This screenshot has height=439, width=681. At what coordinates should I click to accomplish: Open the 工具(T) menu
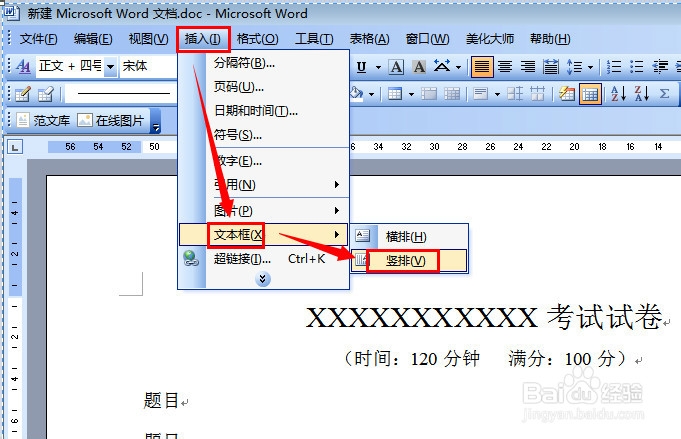coord(314,39)
